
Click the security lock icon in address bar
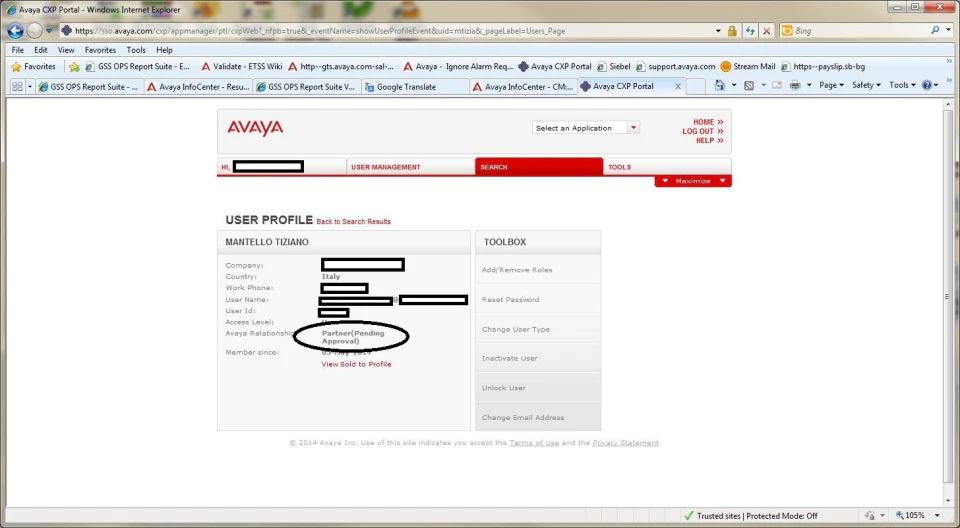(x=732, y=31)
